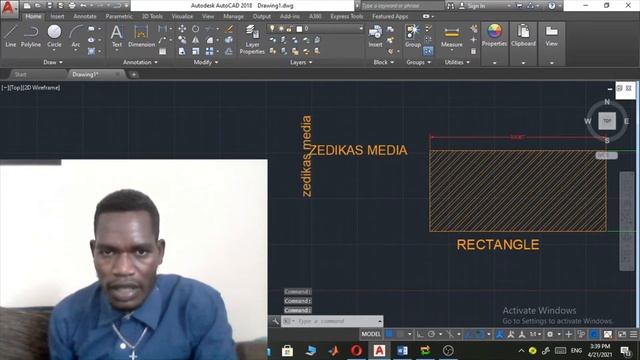Select the Offset tool
This screenshot has width=640, height=360.
229,51
